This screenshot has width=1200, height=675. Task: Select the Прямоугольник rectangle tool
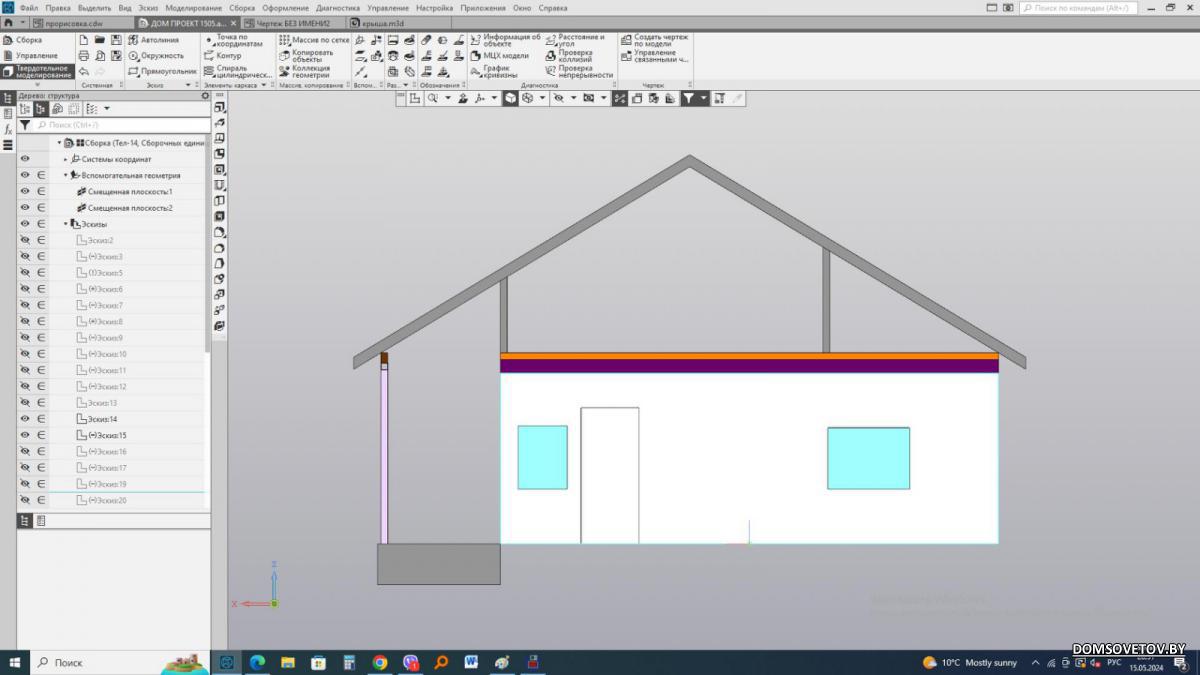click(x=162, y=71)
